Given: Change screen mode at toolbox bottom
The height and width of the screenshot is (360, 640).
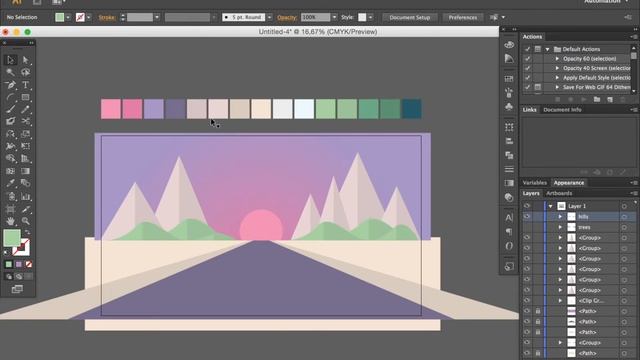Looking at the screenshot, I should click(17, 289).
